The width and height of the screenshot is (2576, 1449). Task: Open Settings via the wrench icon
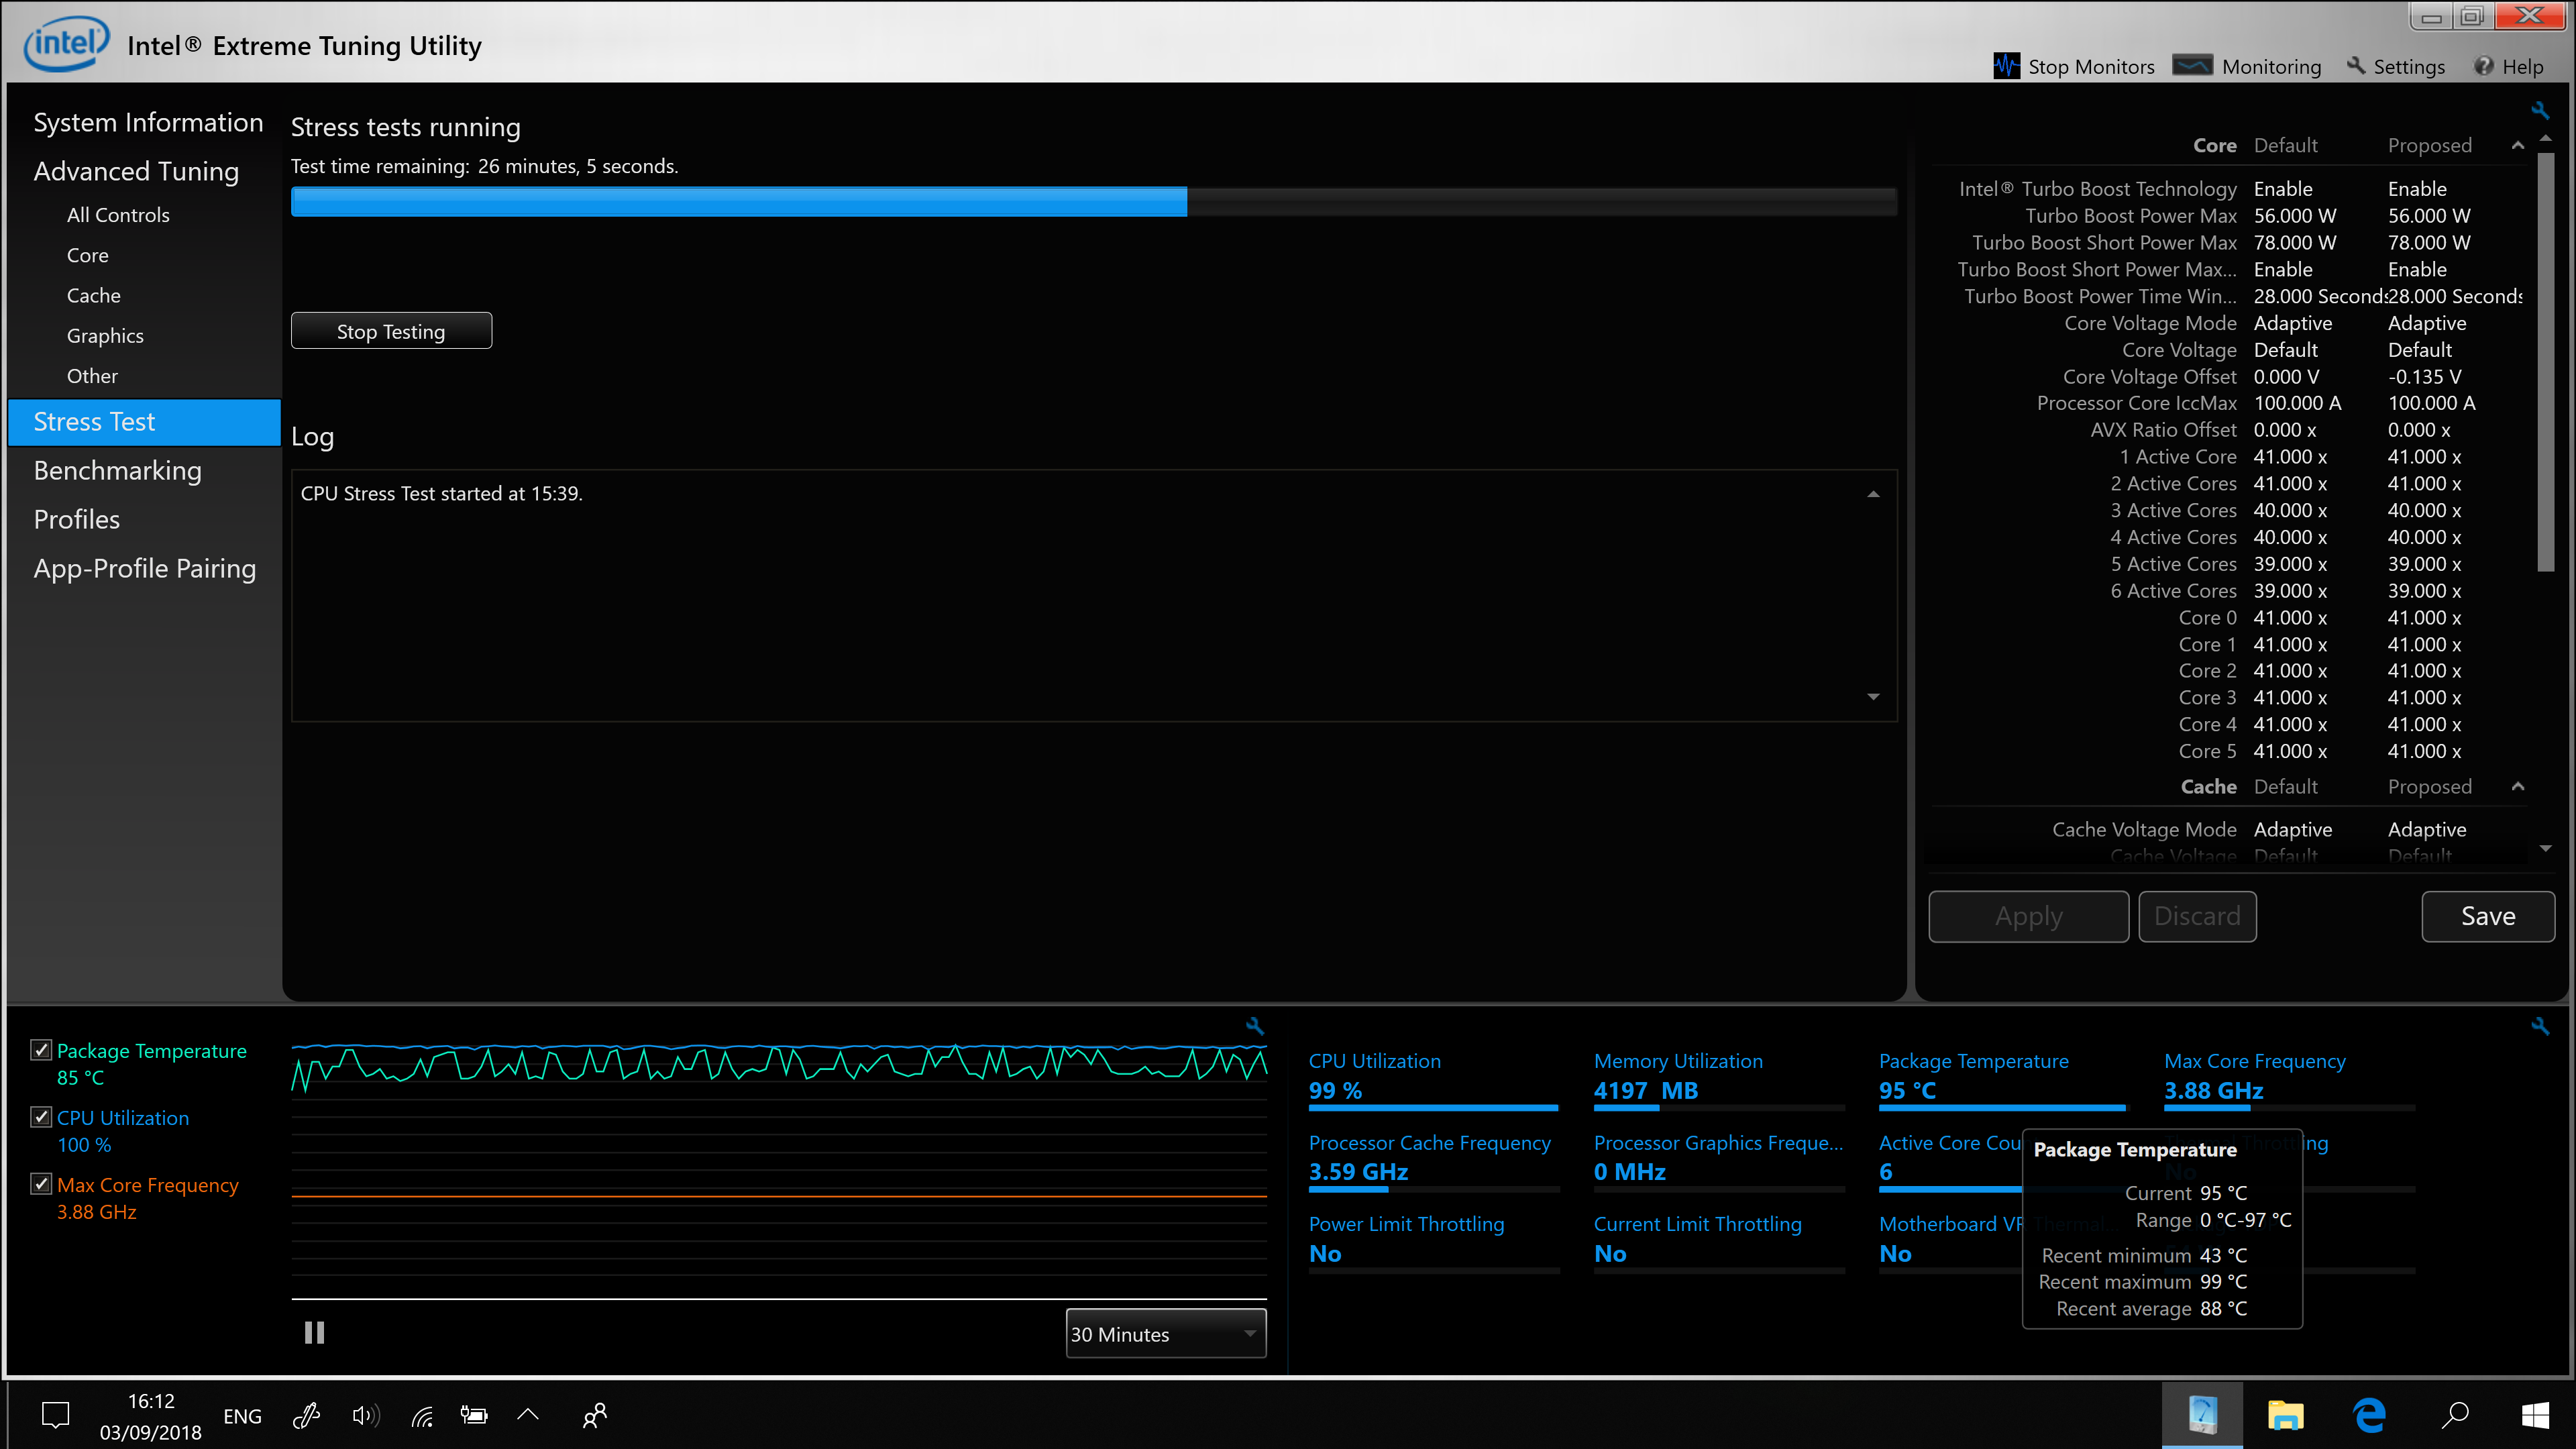(2356, 66)
